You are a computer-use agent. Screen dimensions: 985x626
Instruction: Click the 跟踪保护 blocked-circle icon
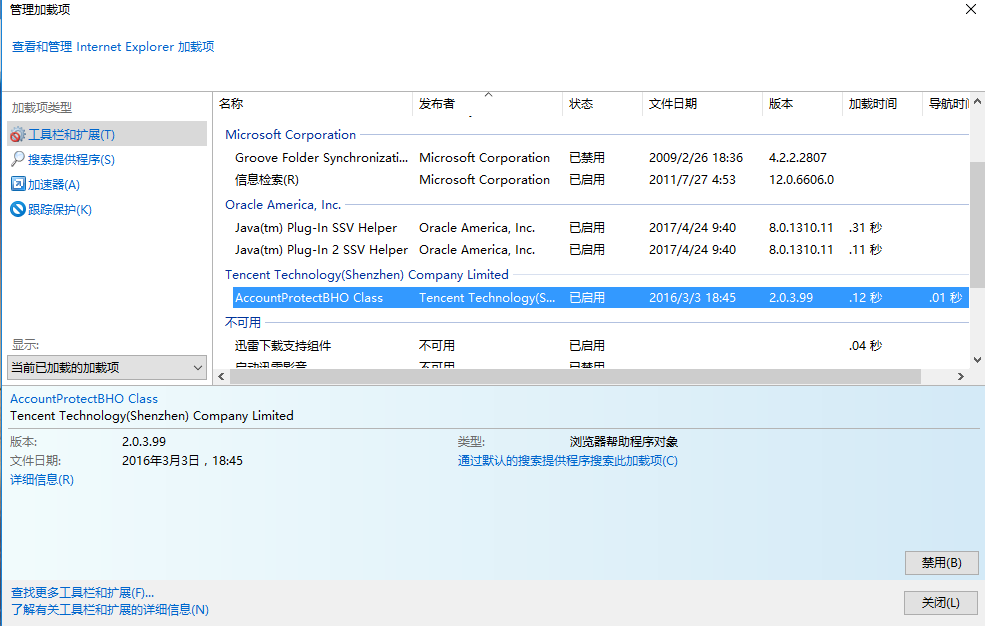[18, 209]
